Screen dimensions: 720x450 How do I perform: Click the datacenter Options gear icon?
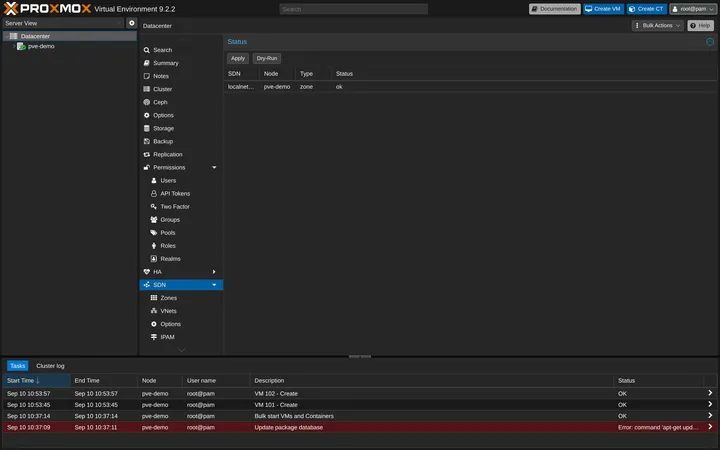pos(146,115)
